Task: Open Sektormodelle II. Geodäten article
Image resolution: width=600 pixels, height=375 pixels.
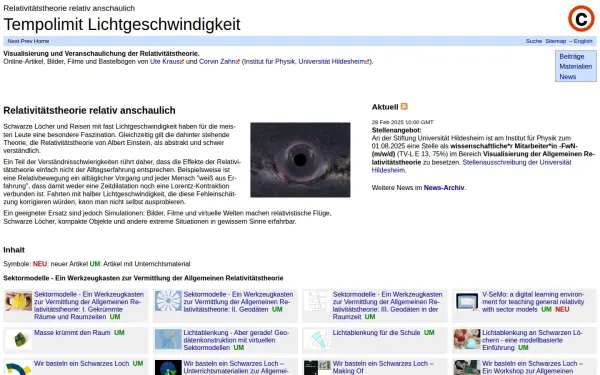Action: (x=238, y=302)
